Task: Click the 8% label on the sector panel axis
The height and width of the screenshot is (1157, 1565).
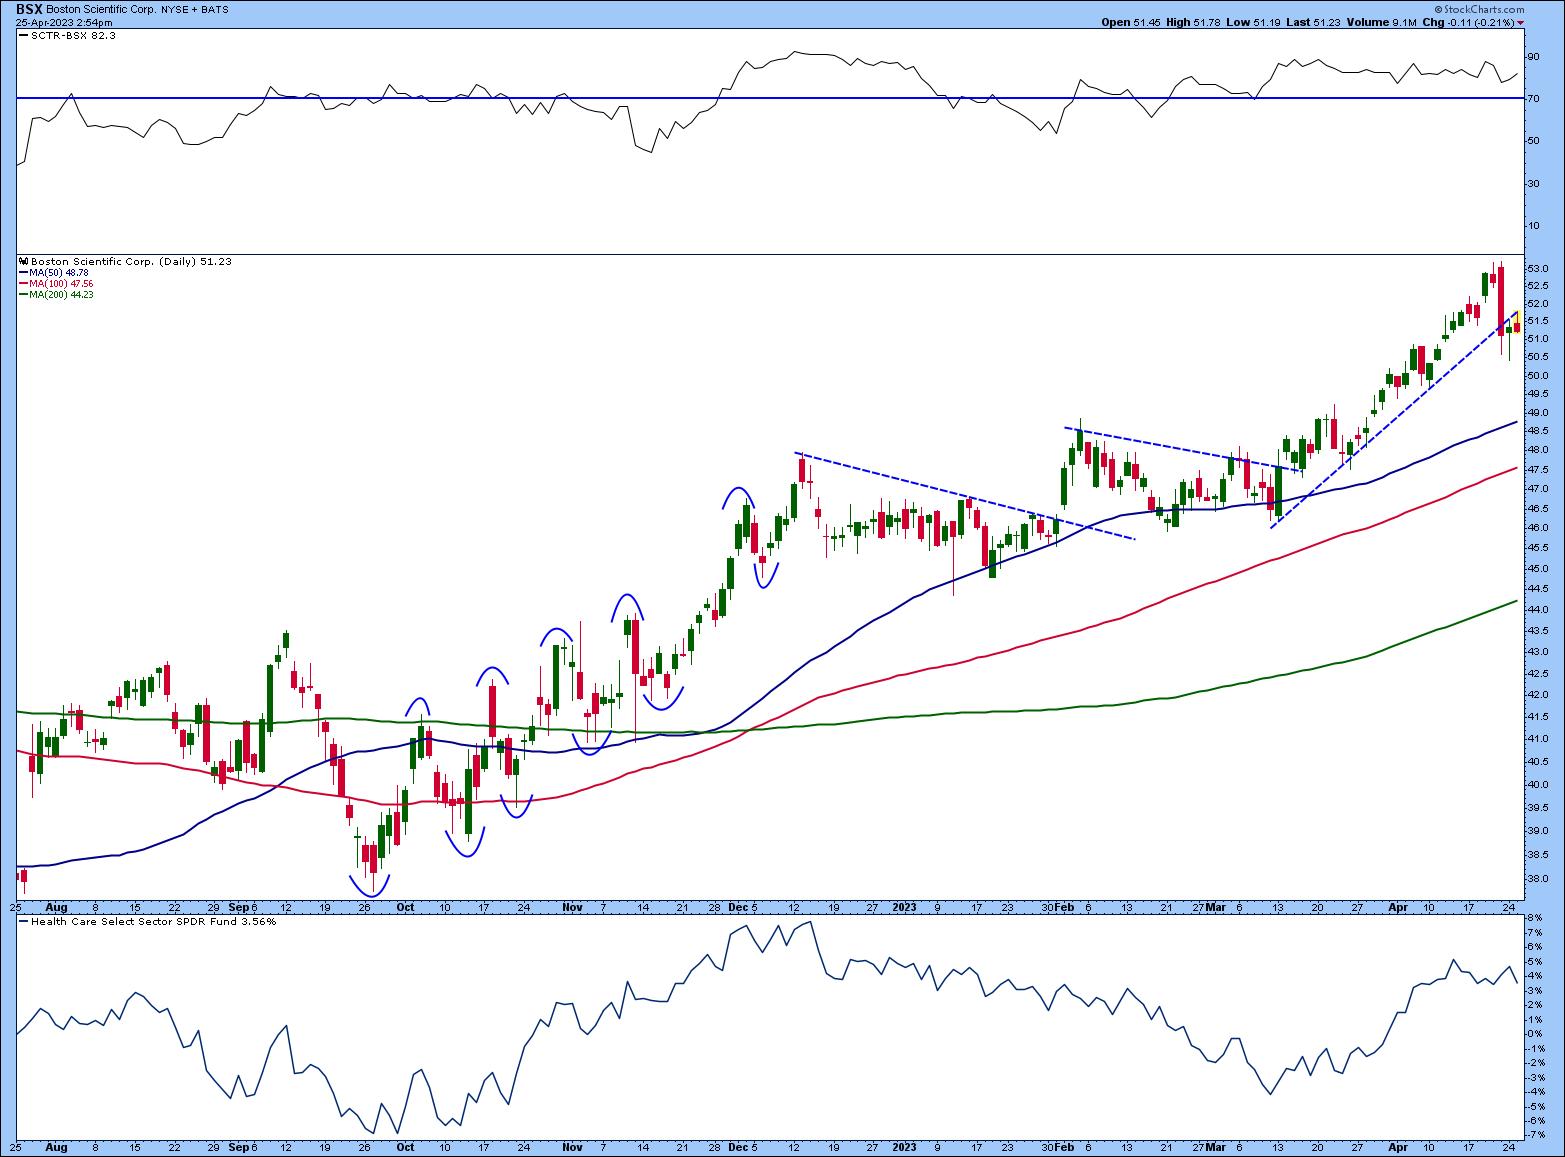Action: coord(1532,917)
